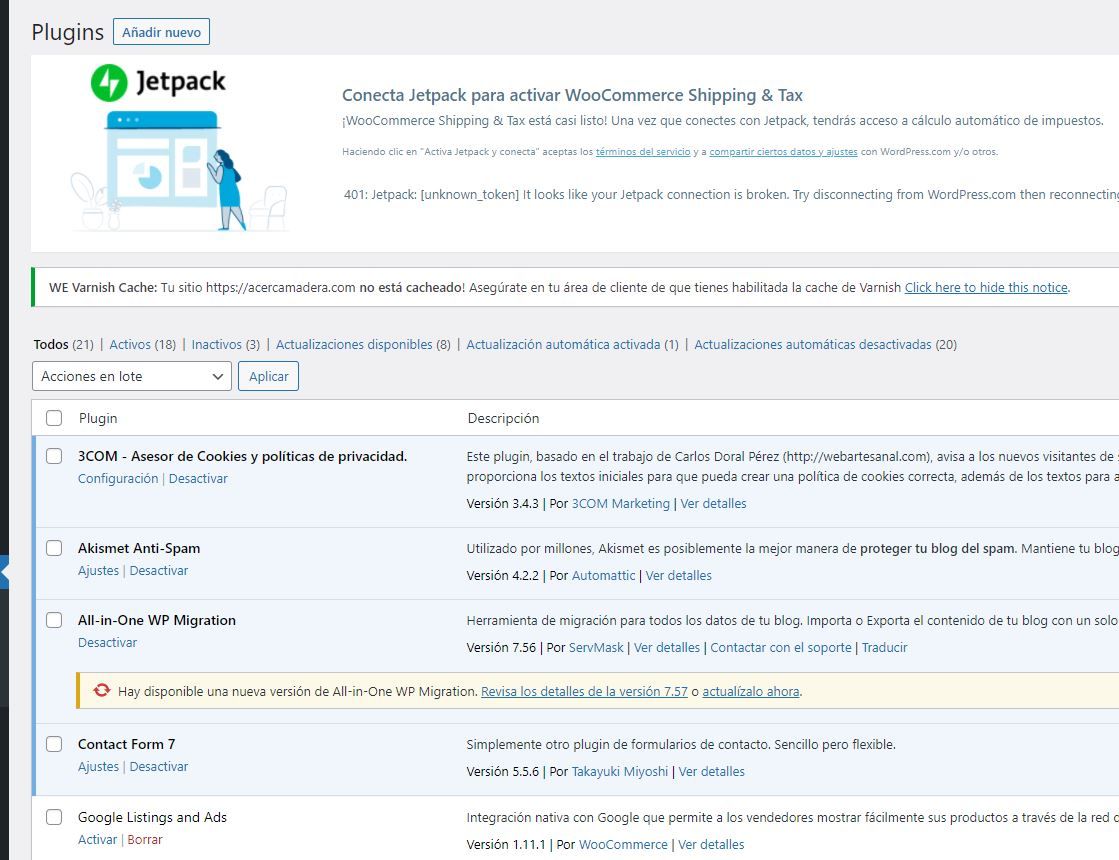The height and width of the screenshot is (860, 1119).
Task: Tick the Contact Form 7 checkbox
Action: pos(54,744)
